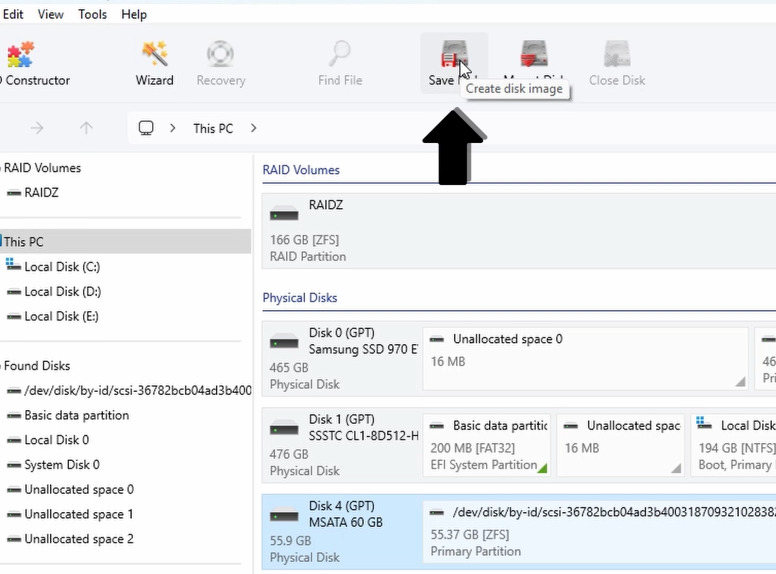The height and width of the screenshot is (574, 776).
Task: Click Disk 0 drive icon
Action: 284,342
